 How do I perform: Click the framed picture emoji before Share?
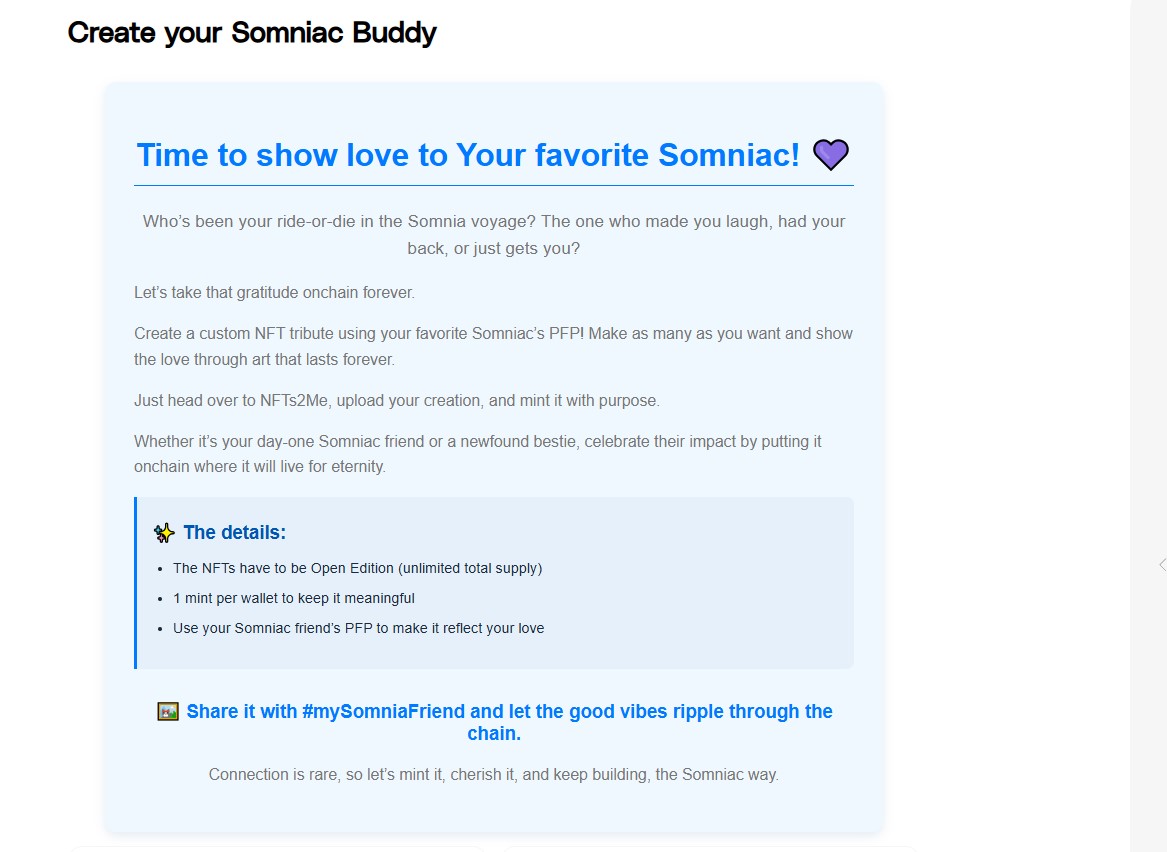168,712
